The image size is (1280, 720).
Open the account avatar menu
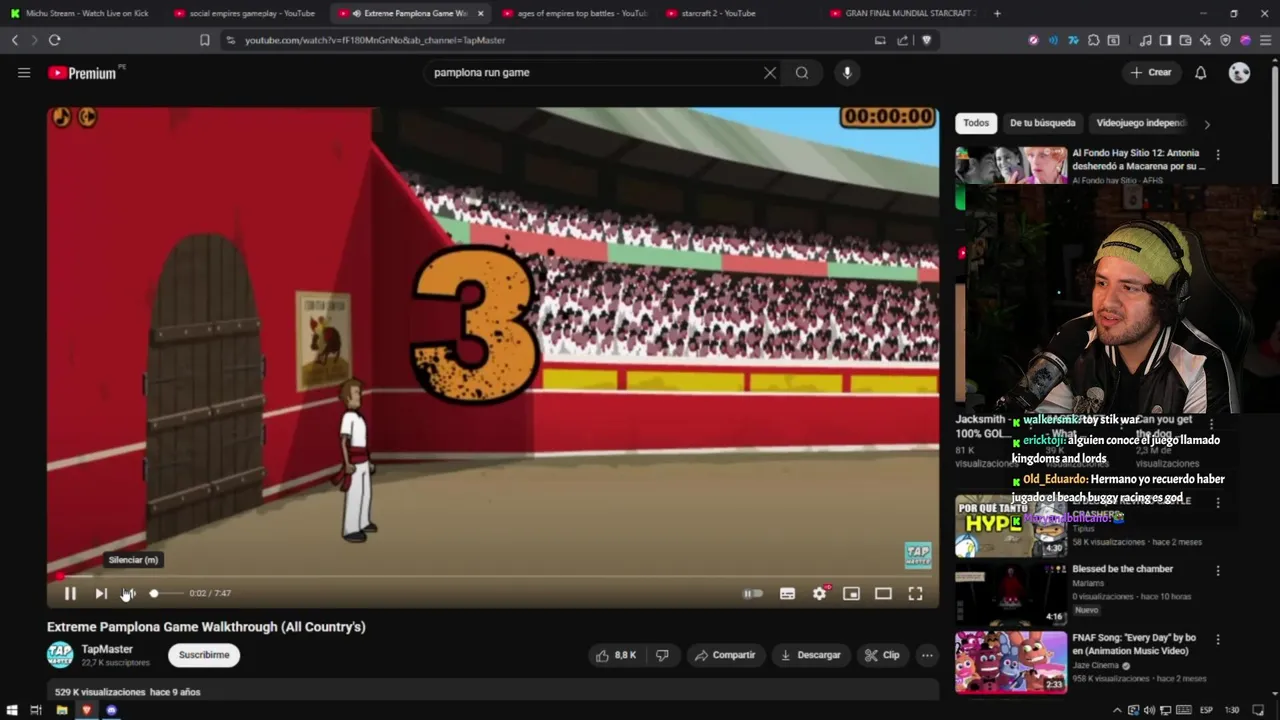point(1239,72)
